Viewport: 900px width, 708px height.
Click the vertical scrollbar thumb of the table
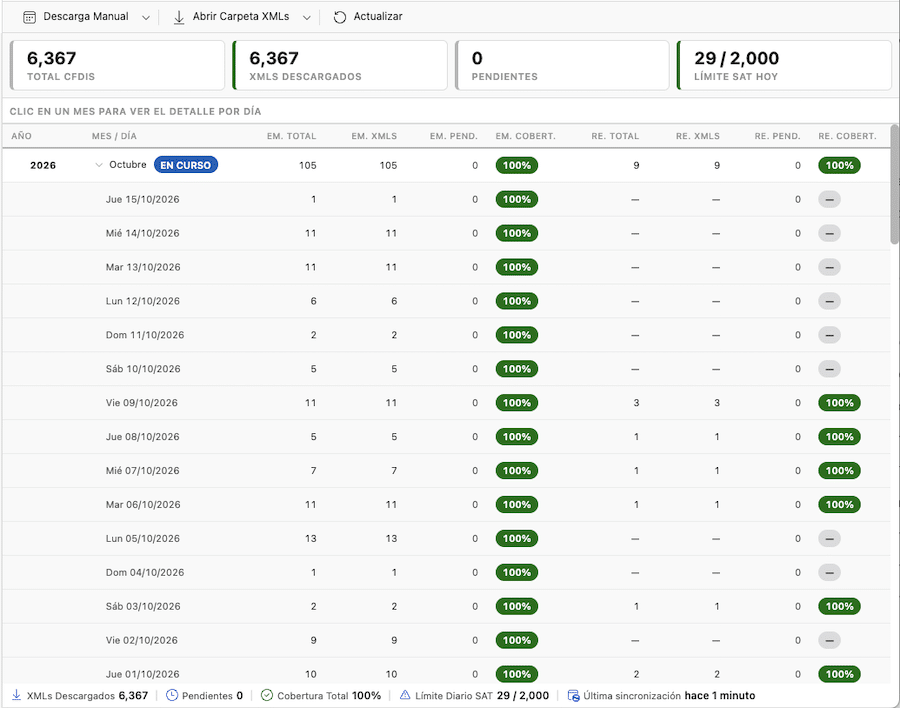point(895,185)
